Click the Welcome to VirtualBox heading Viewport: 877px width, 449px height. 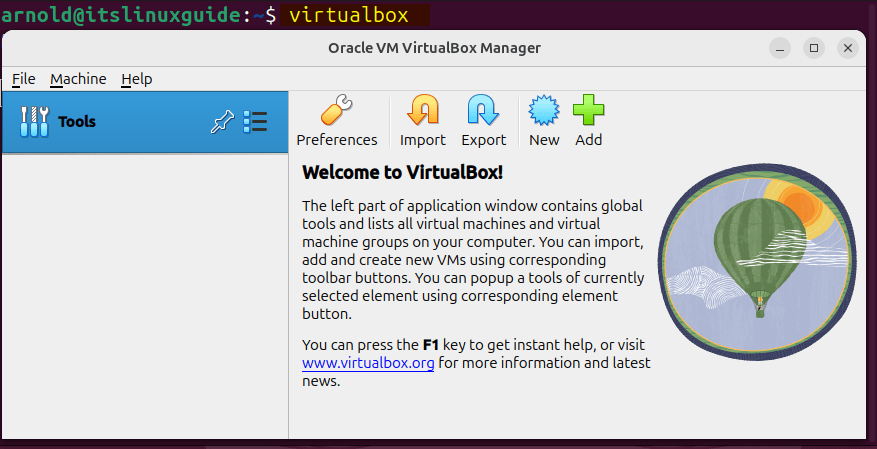tap(402, 172)
